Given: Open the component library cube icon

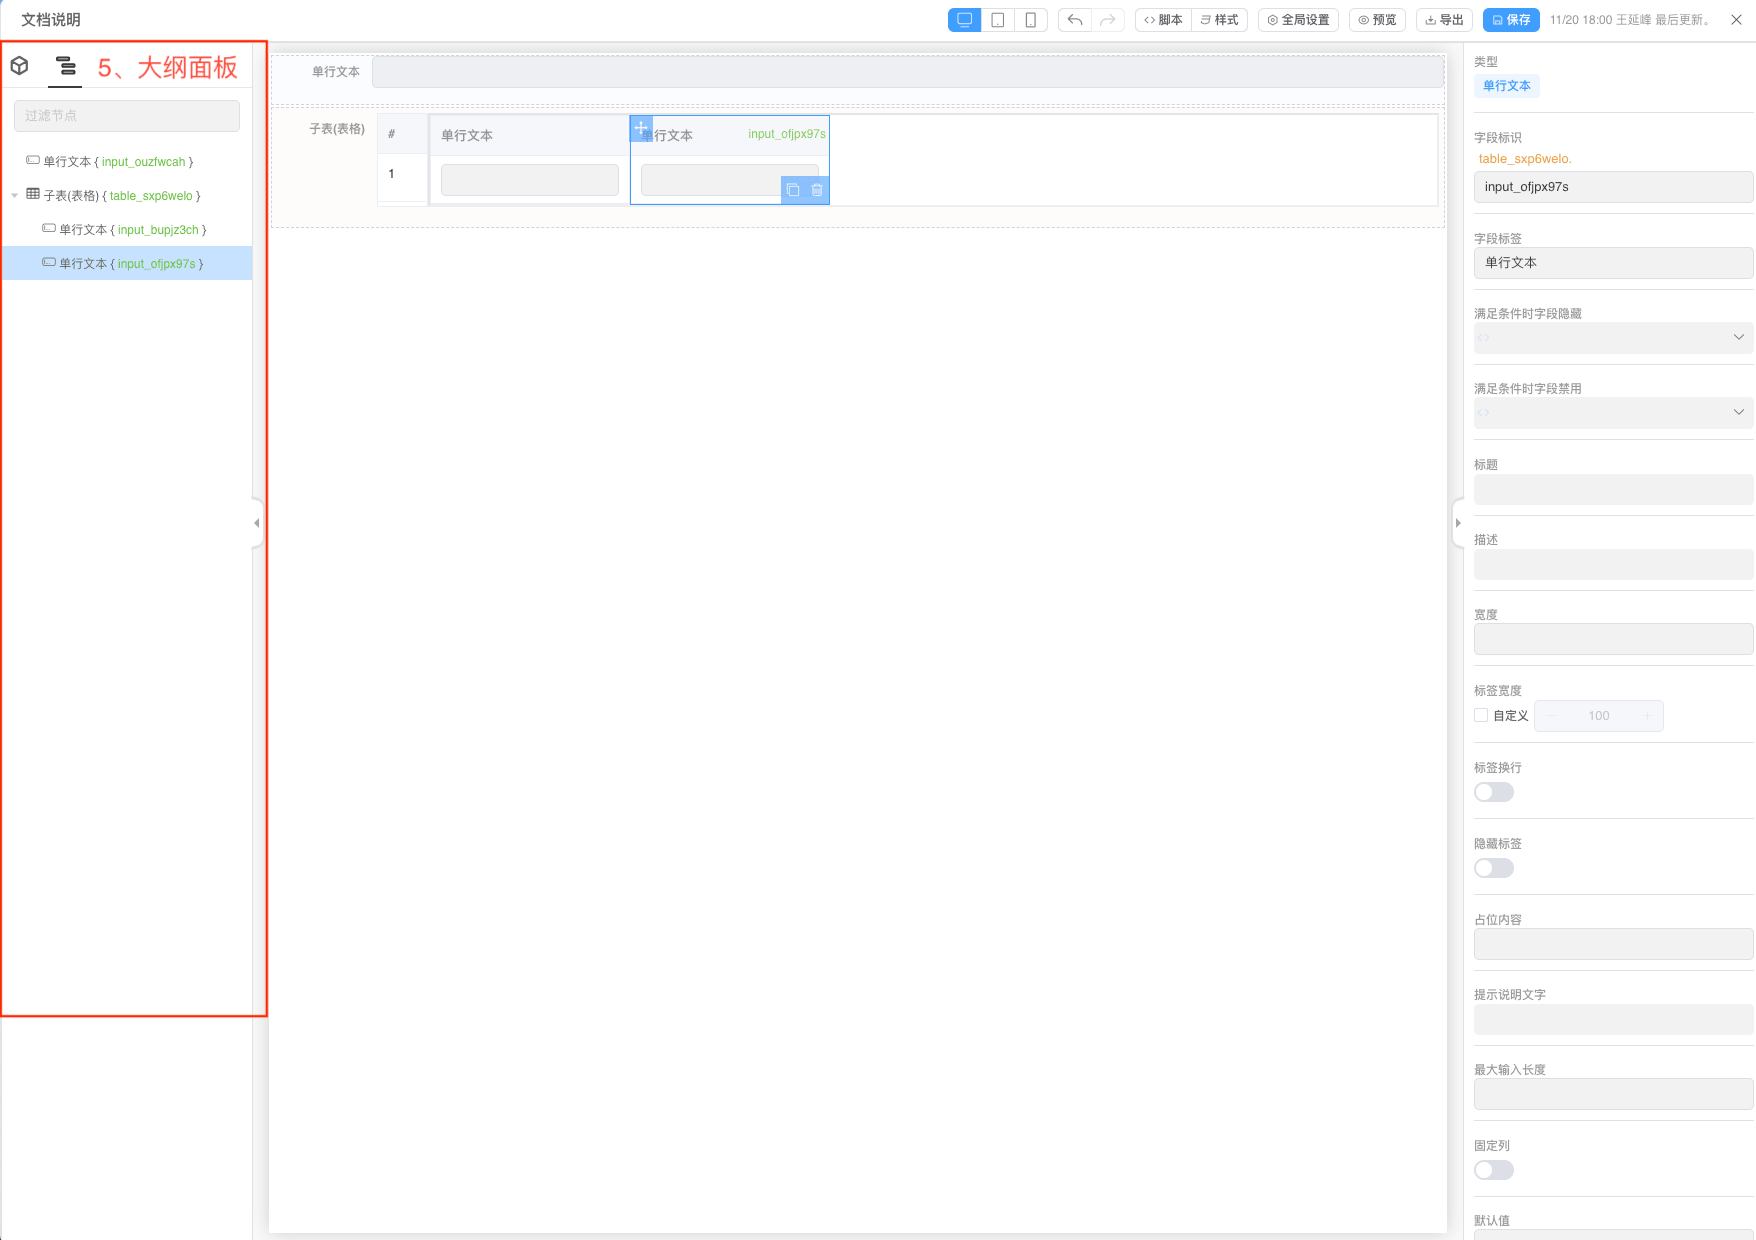Looking at the screenshot, I should (x=19, y=66).
